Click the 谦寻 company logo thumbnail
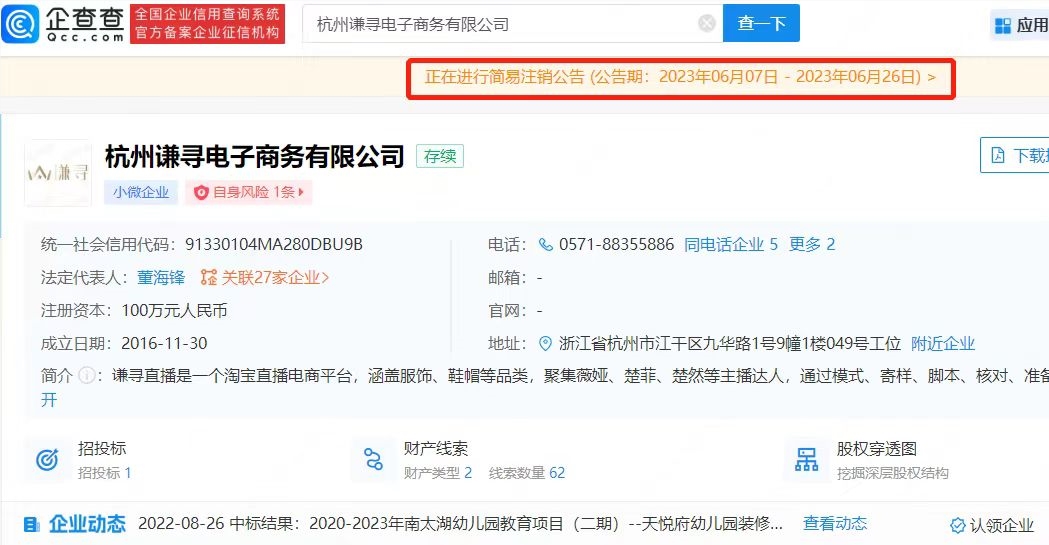The width and height of the screenshot is (1049, 545). [x=58, y=173]
